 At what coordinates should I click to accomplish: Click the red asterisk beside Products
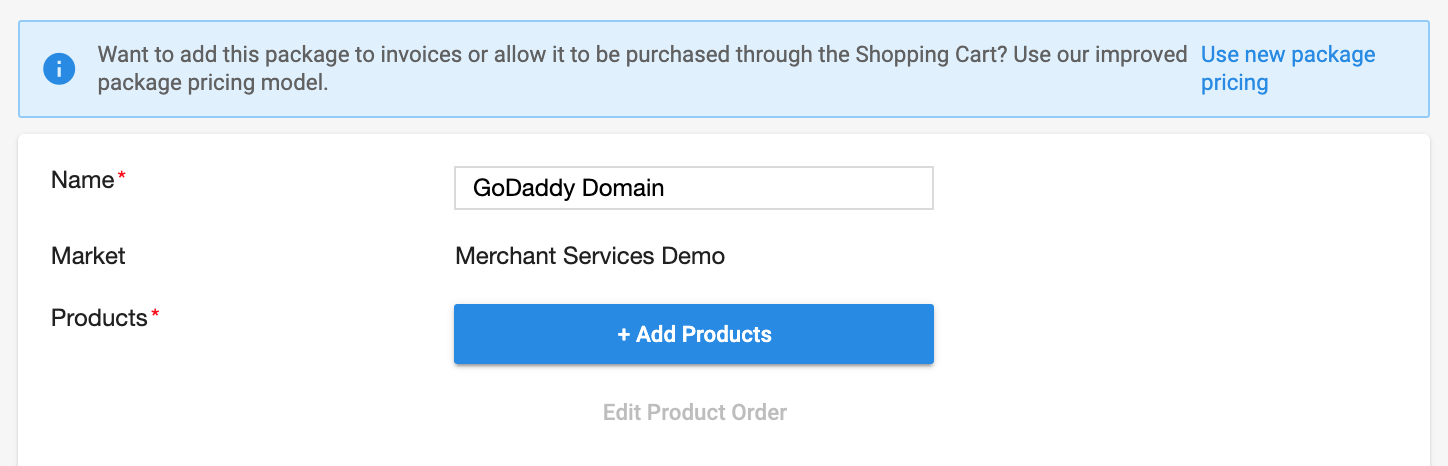point(155,315)
